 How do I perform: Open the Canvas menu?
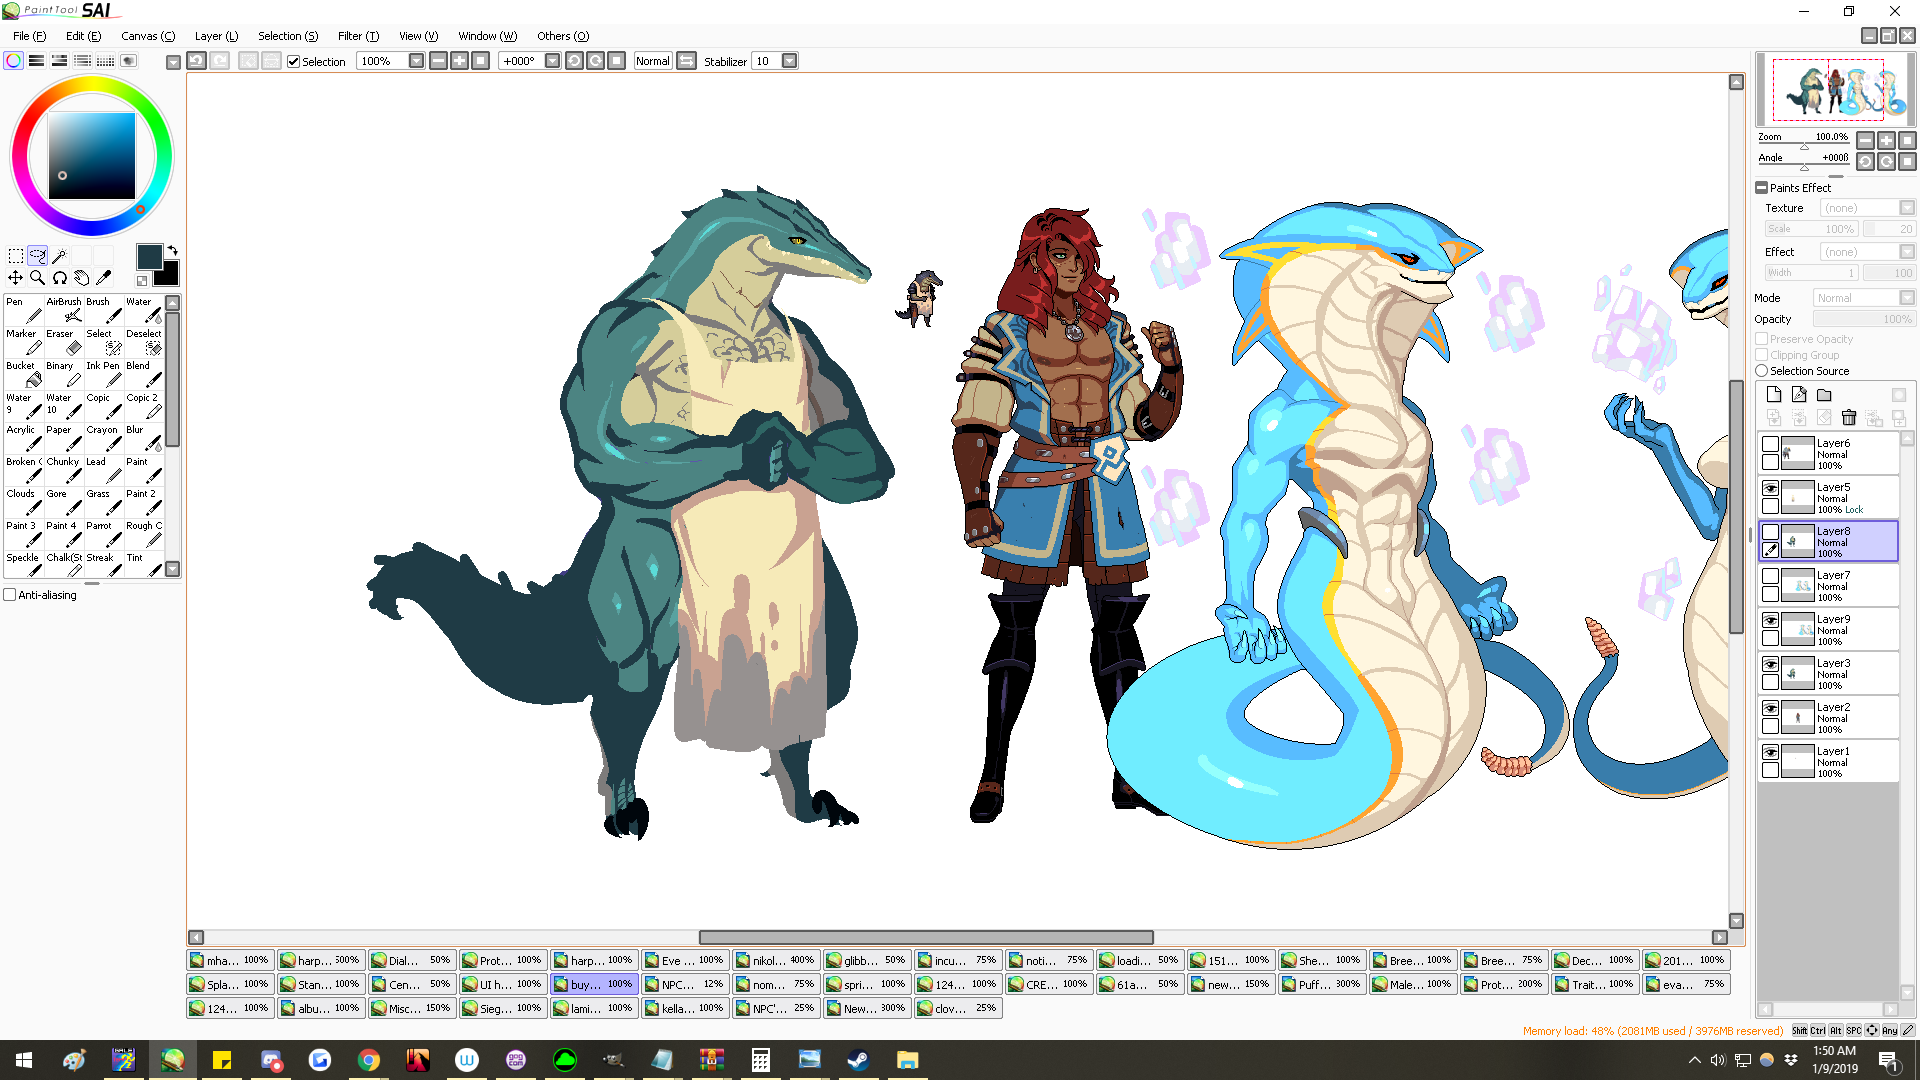click(147, 36)
